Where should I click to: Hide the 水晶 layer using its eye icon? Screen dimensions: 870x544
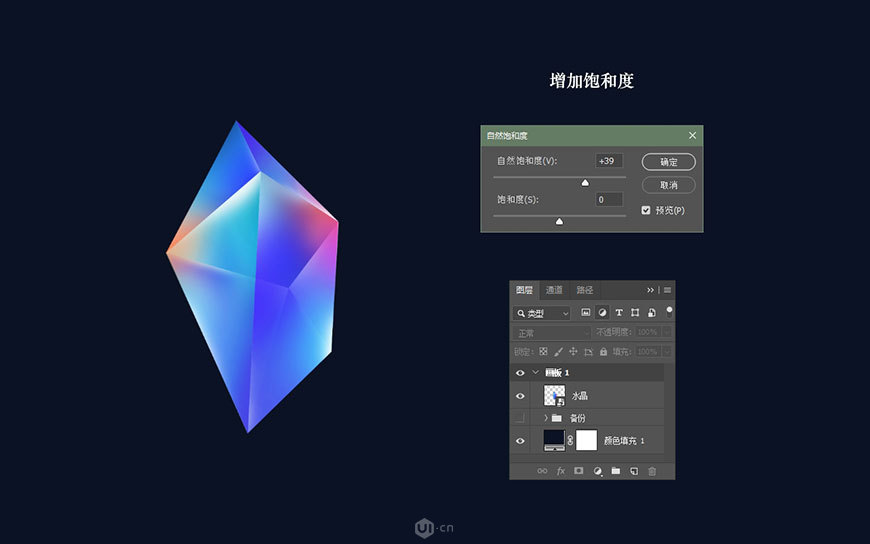(x=519, y=396)
